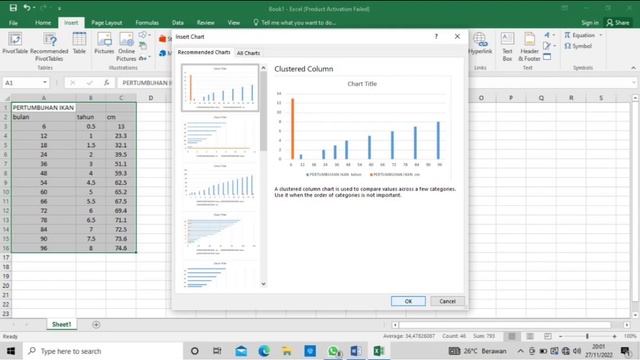Click Normal view icon in status bar
Image resolution: width=640 pixels, height=360 pixels.
point(511,336)
